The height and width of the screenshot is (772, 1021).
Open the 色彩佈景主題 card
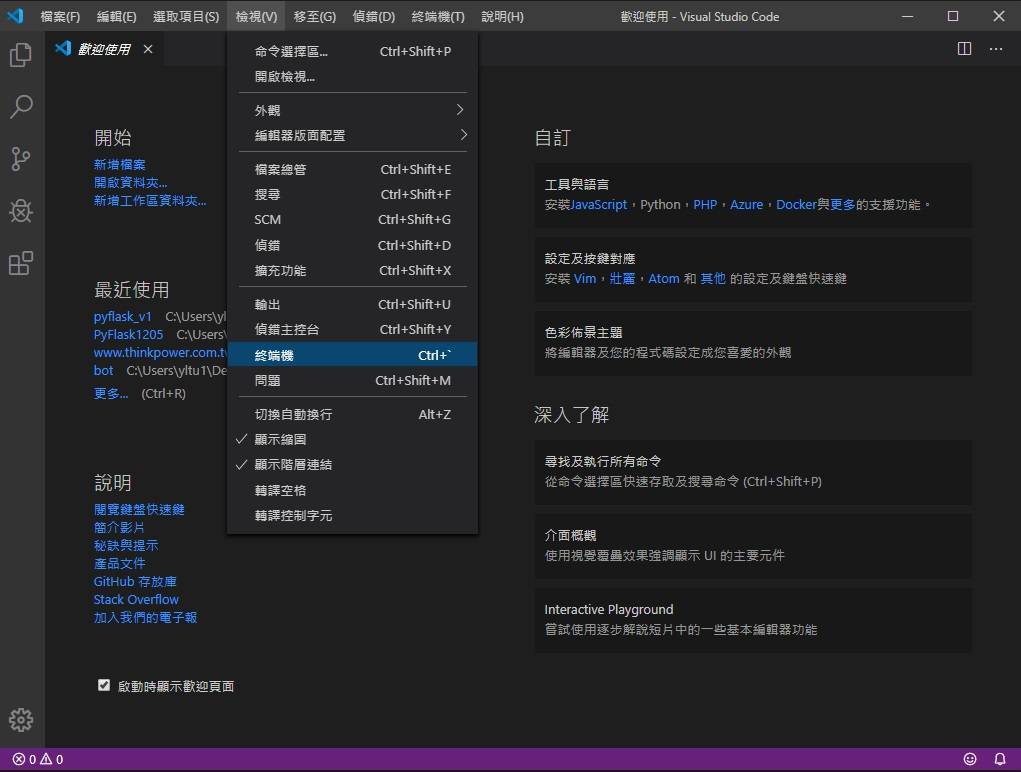[x=753, y=343]
